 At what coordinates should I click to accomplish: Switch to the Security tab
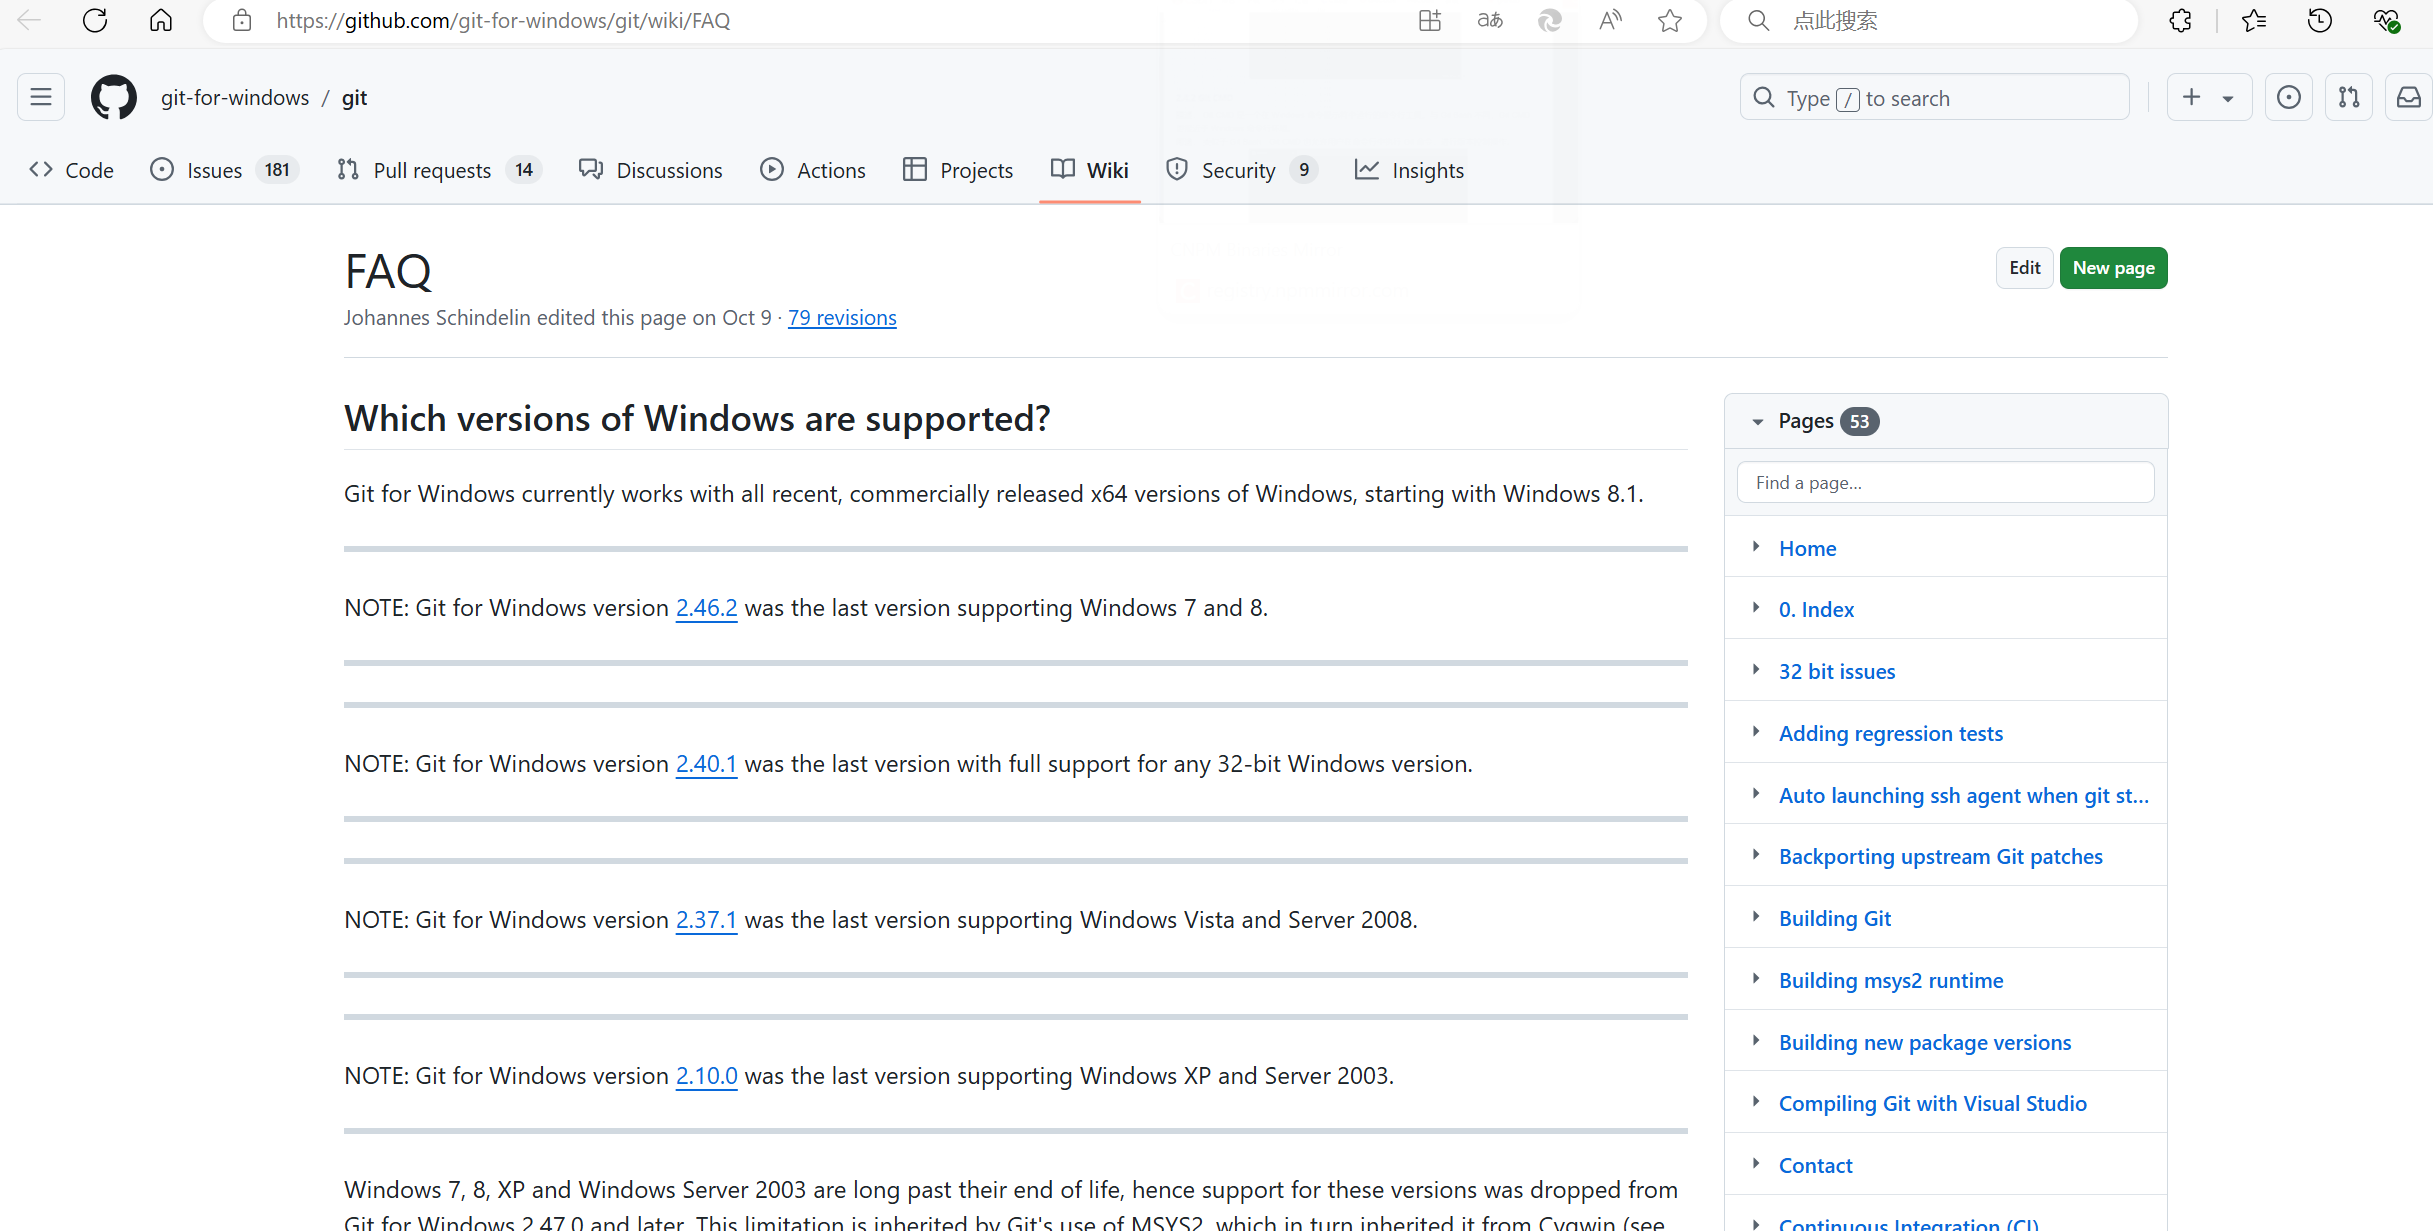pos(1238,171)
